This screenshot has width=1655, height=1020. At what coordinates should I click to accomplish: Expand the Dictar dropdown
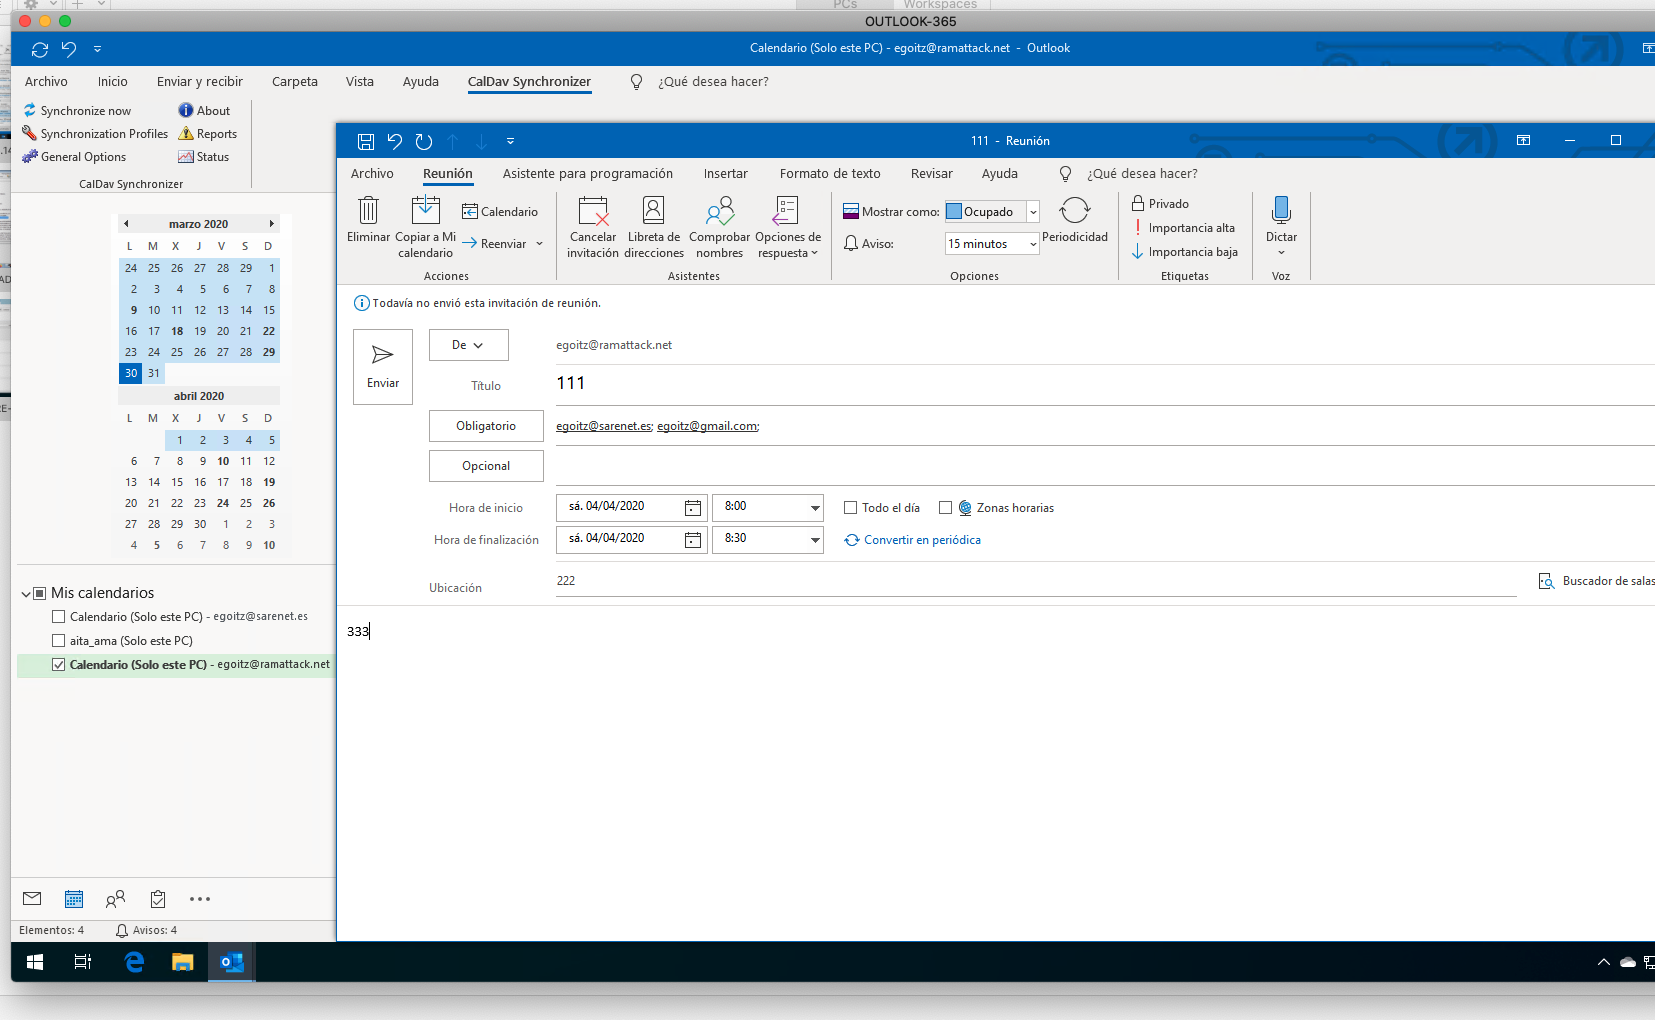click(1281, 253)
